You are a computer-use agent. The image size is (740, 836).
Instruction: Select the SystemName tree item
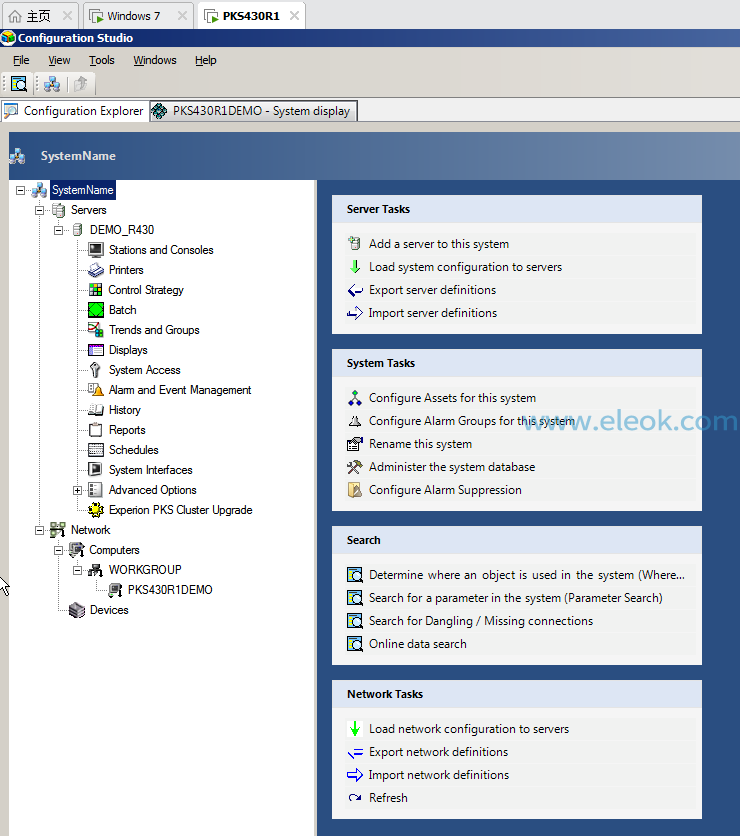click(83, 190)
